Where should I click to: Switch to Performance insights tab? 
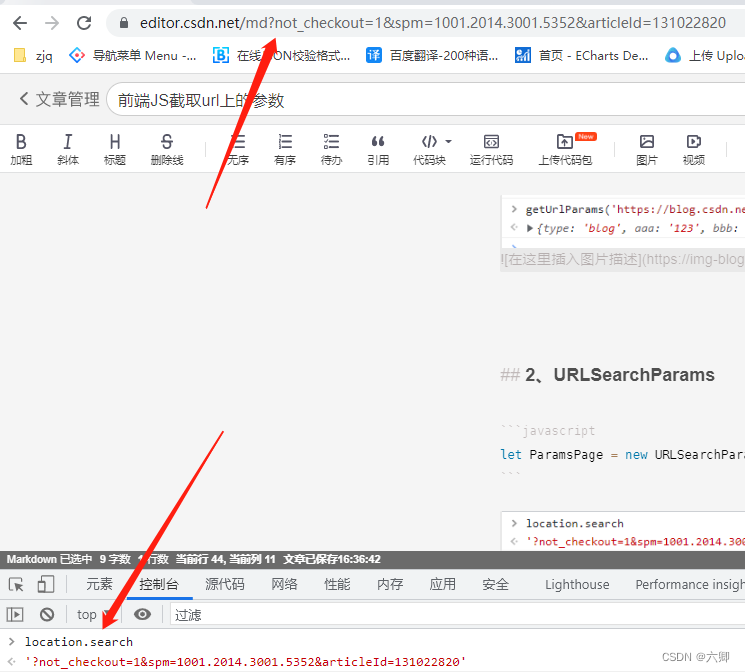pos(690,584)
